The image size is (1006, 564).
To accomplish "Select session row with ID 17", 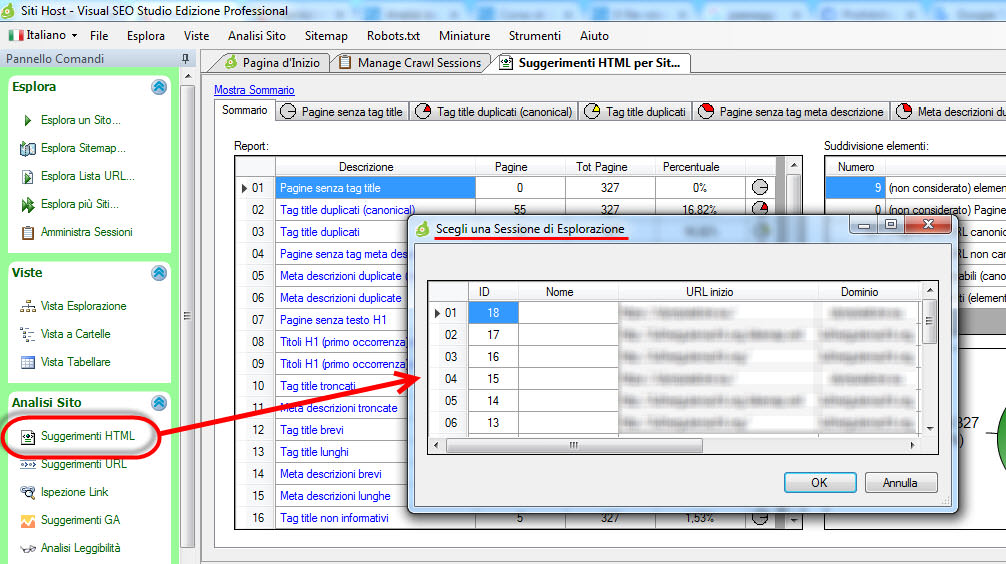I will tap(493, 335).
